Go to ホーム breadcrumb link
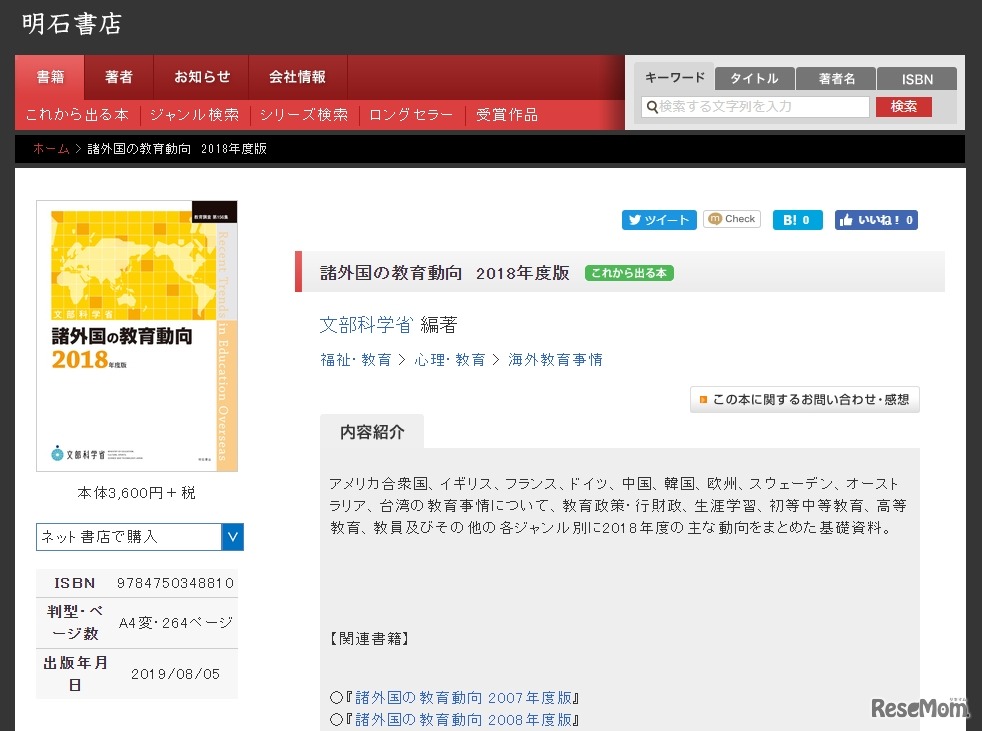 pos(51,149)
